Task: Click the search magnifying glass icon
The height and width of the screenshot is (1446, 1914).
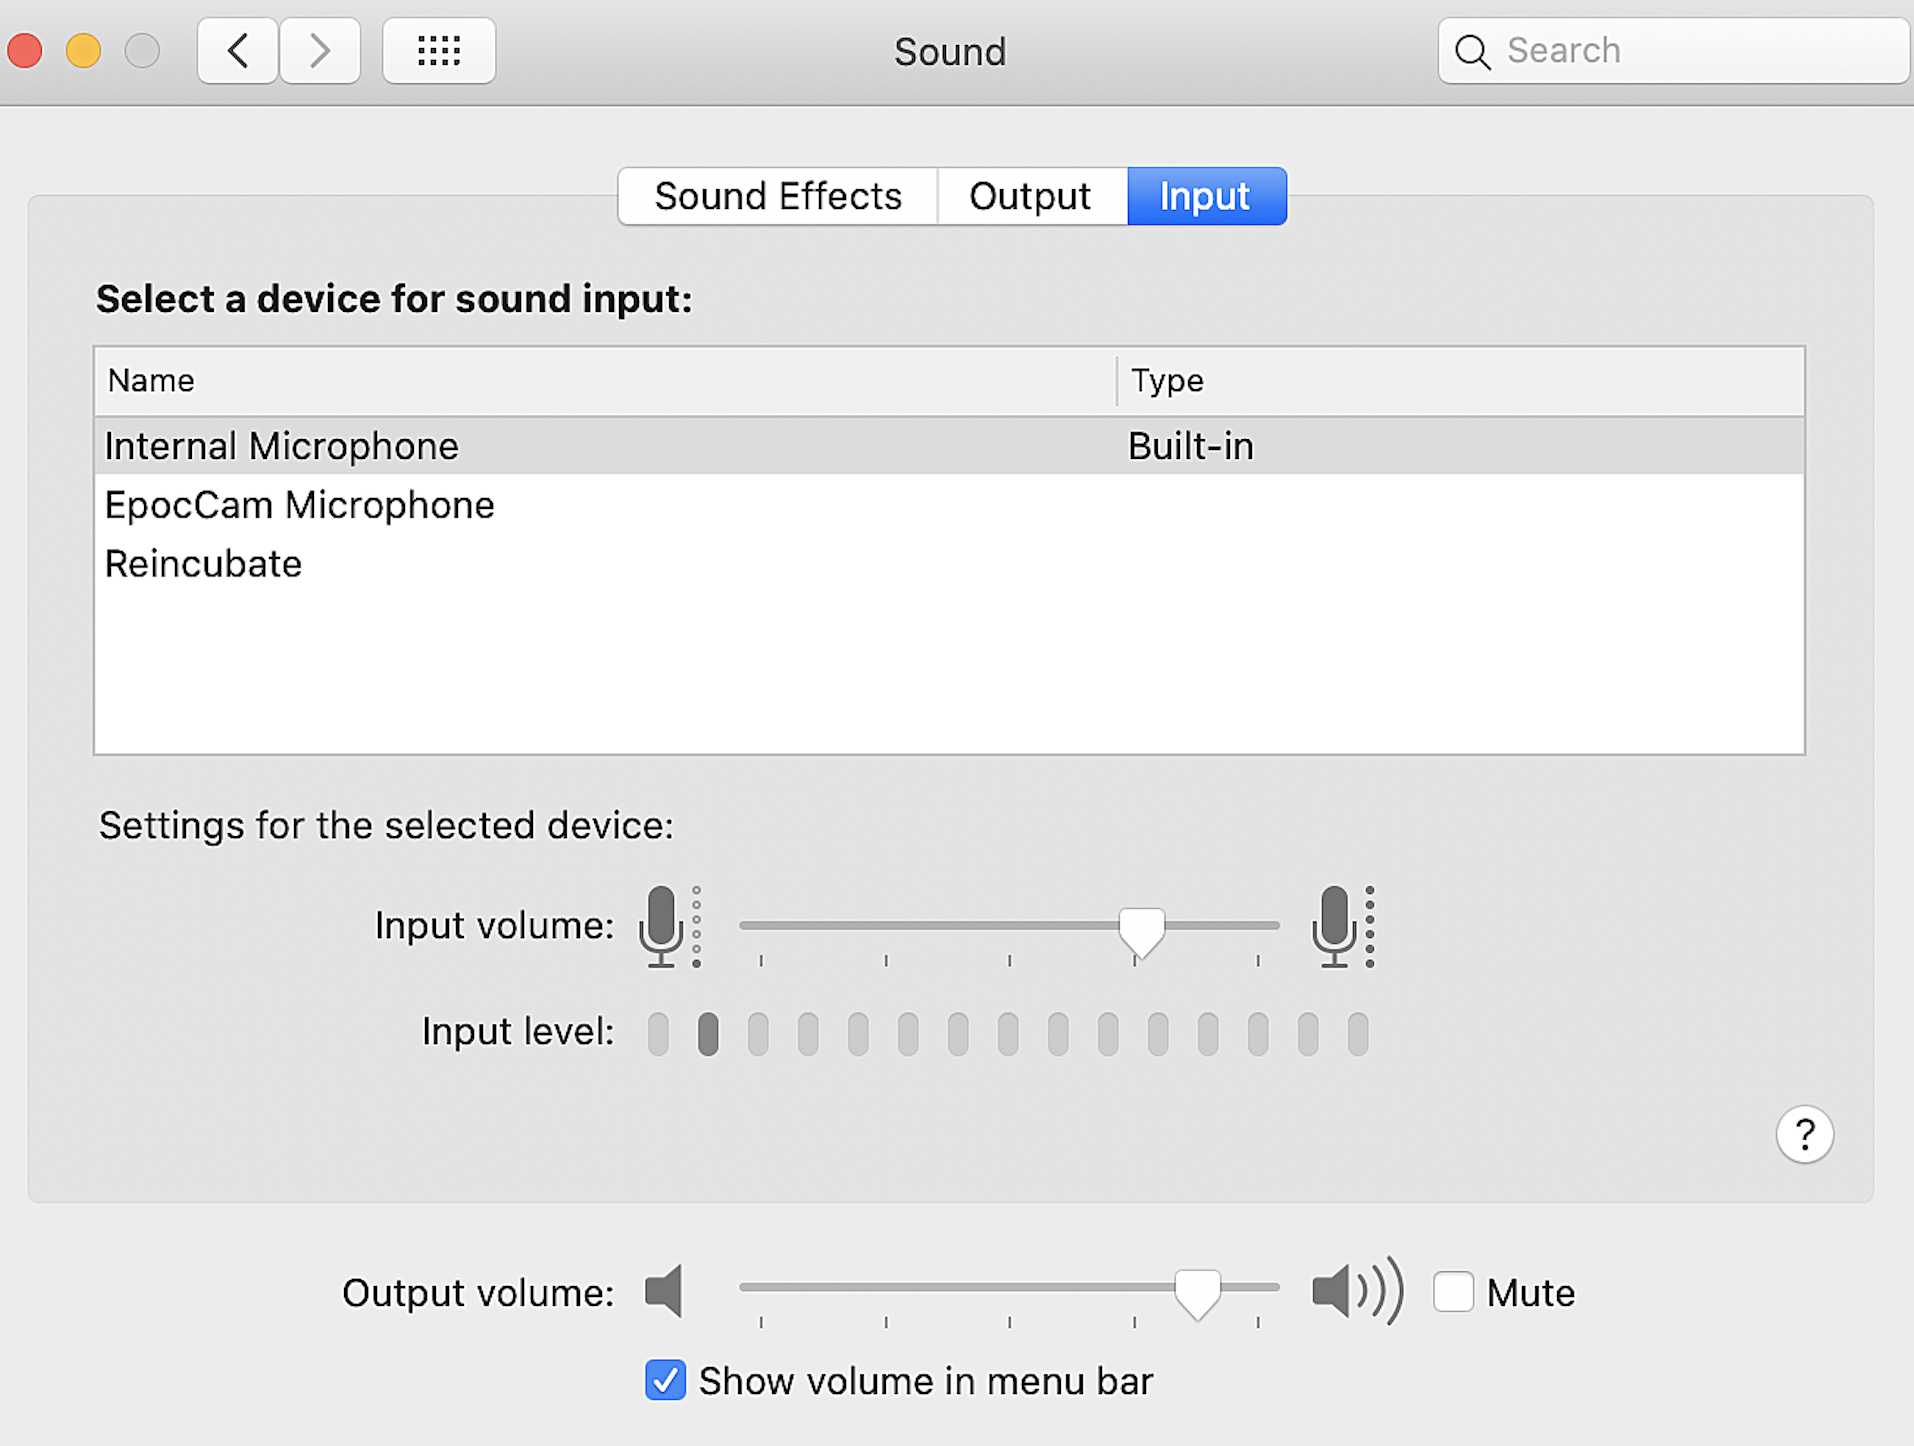Action: pos(1472,51)
